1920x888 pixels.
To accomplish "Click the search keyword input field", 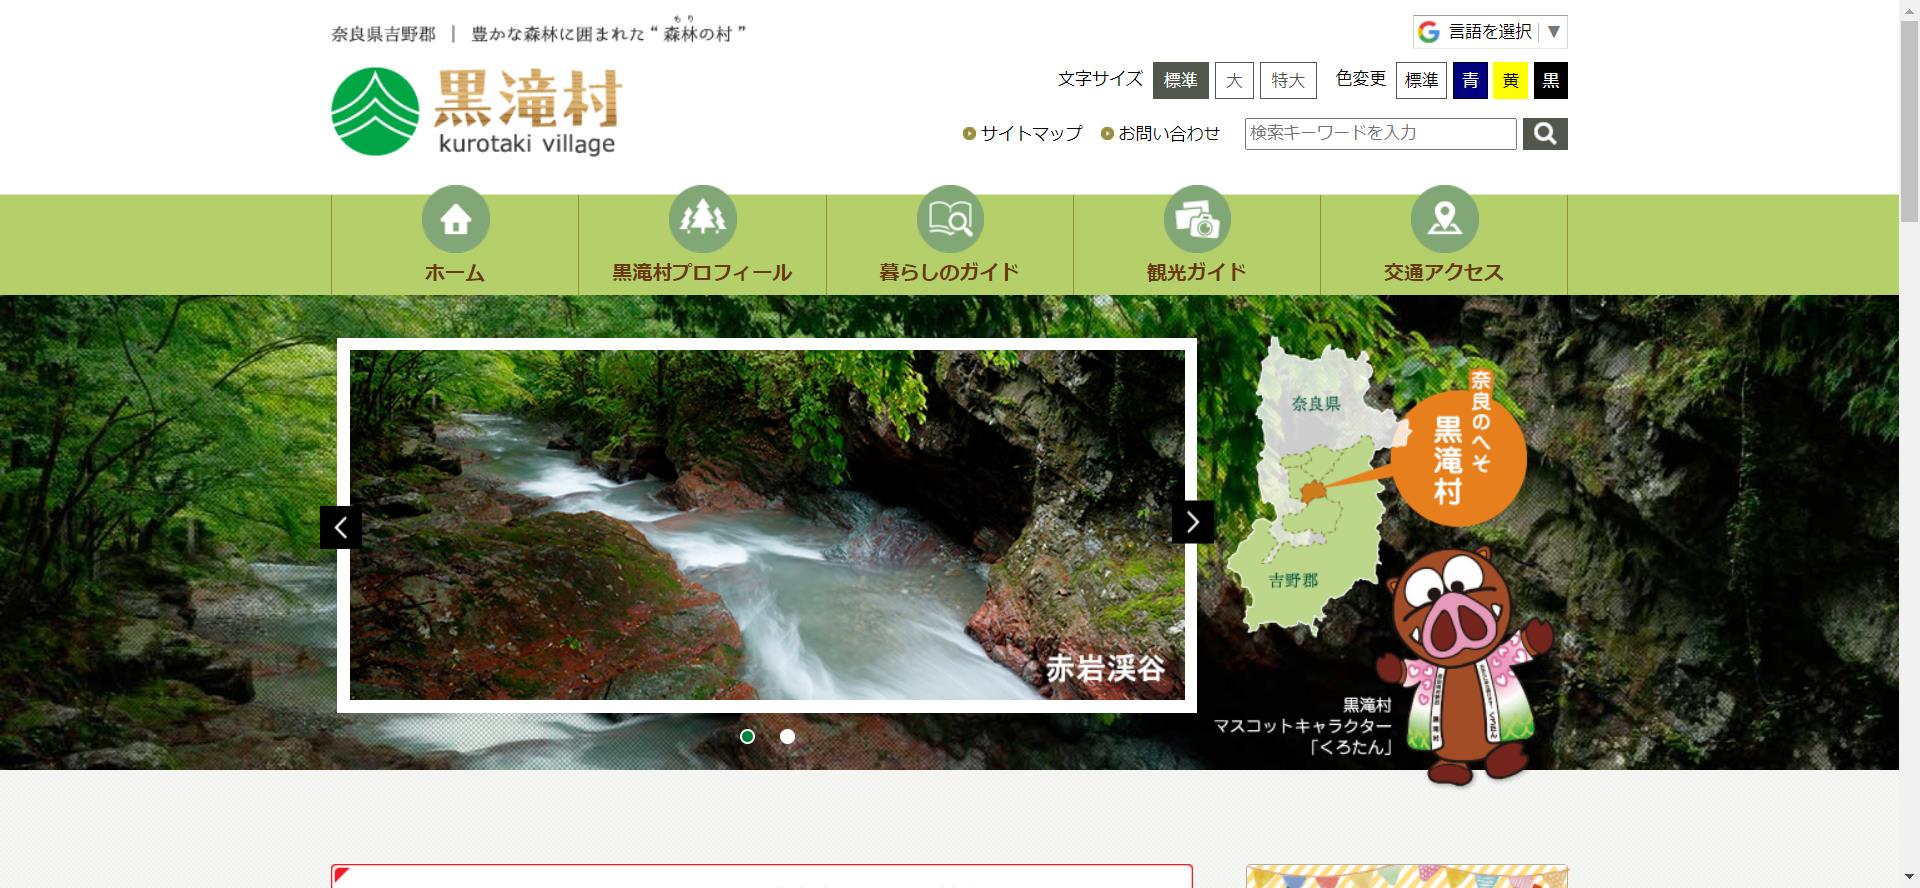I will point(1380,134).
